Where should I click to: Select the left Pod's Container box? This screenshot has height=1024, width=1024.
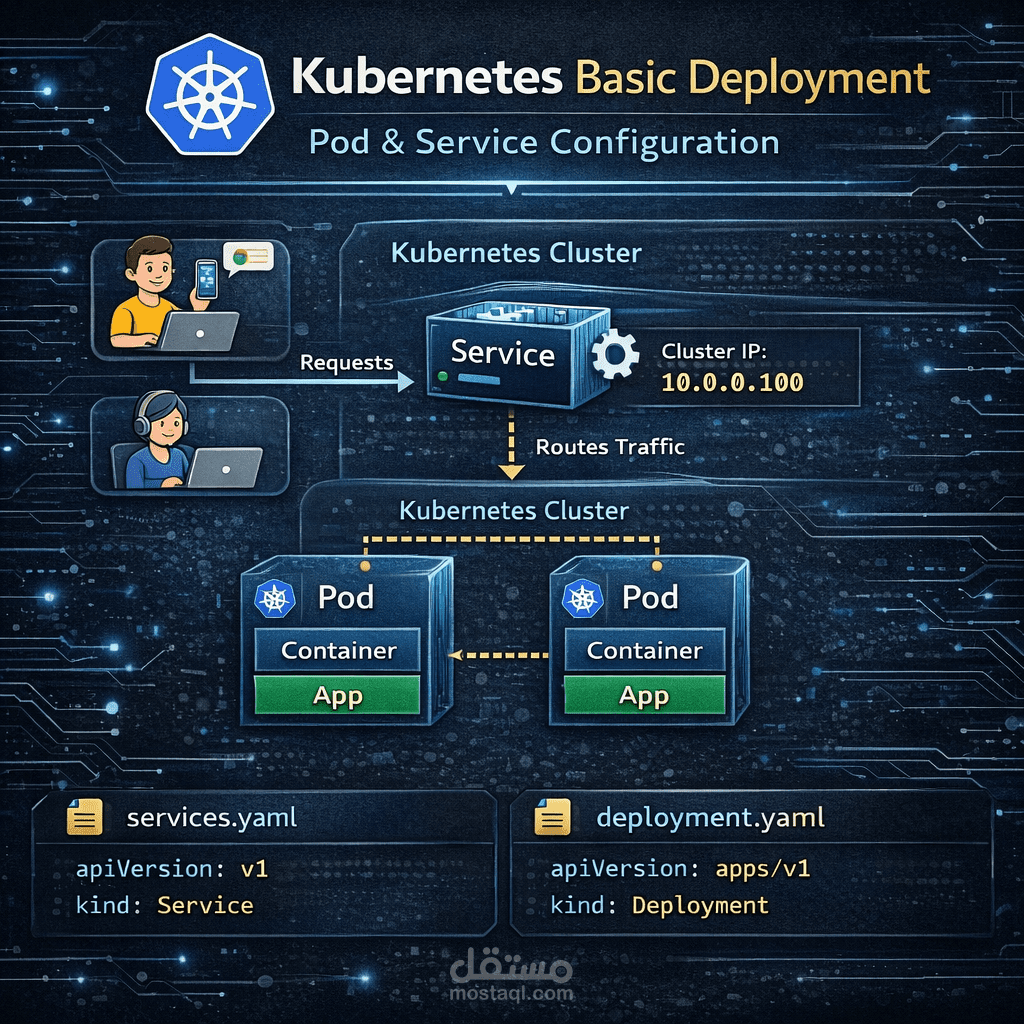tap(337, 650)
